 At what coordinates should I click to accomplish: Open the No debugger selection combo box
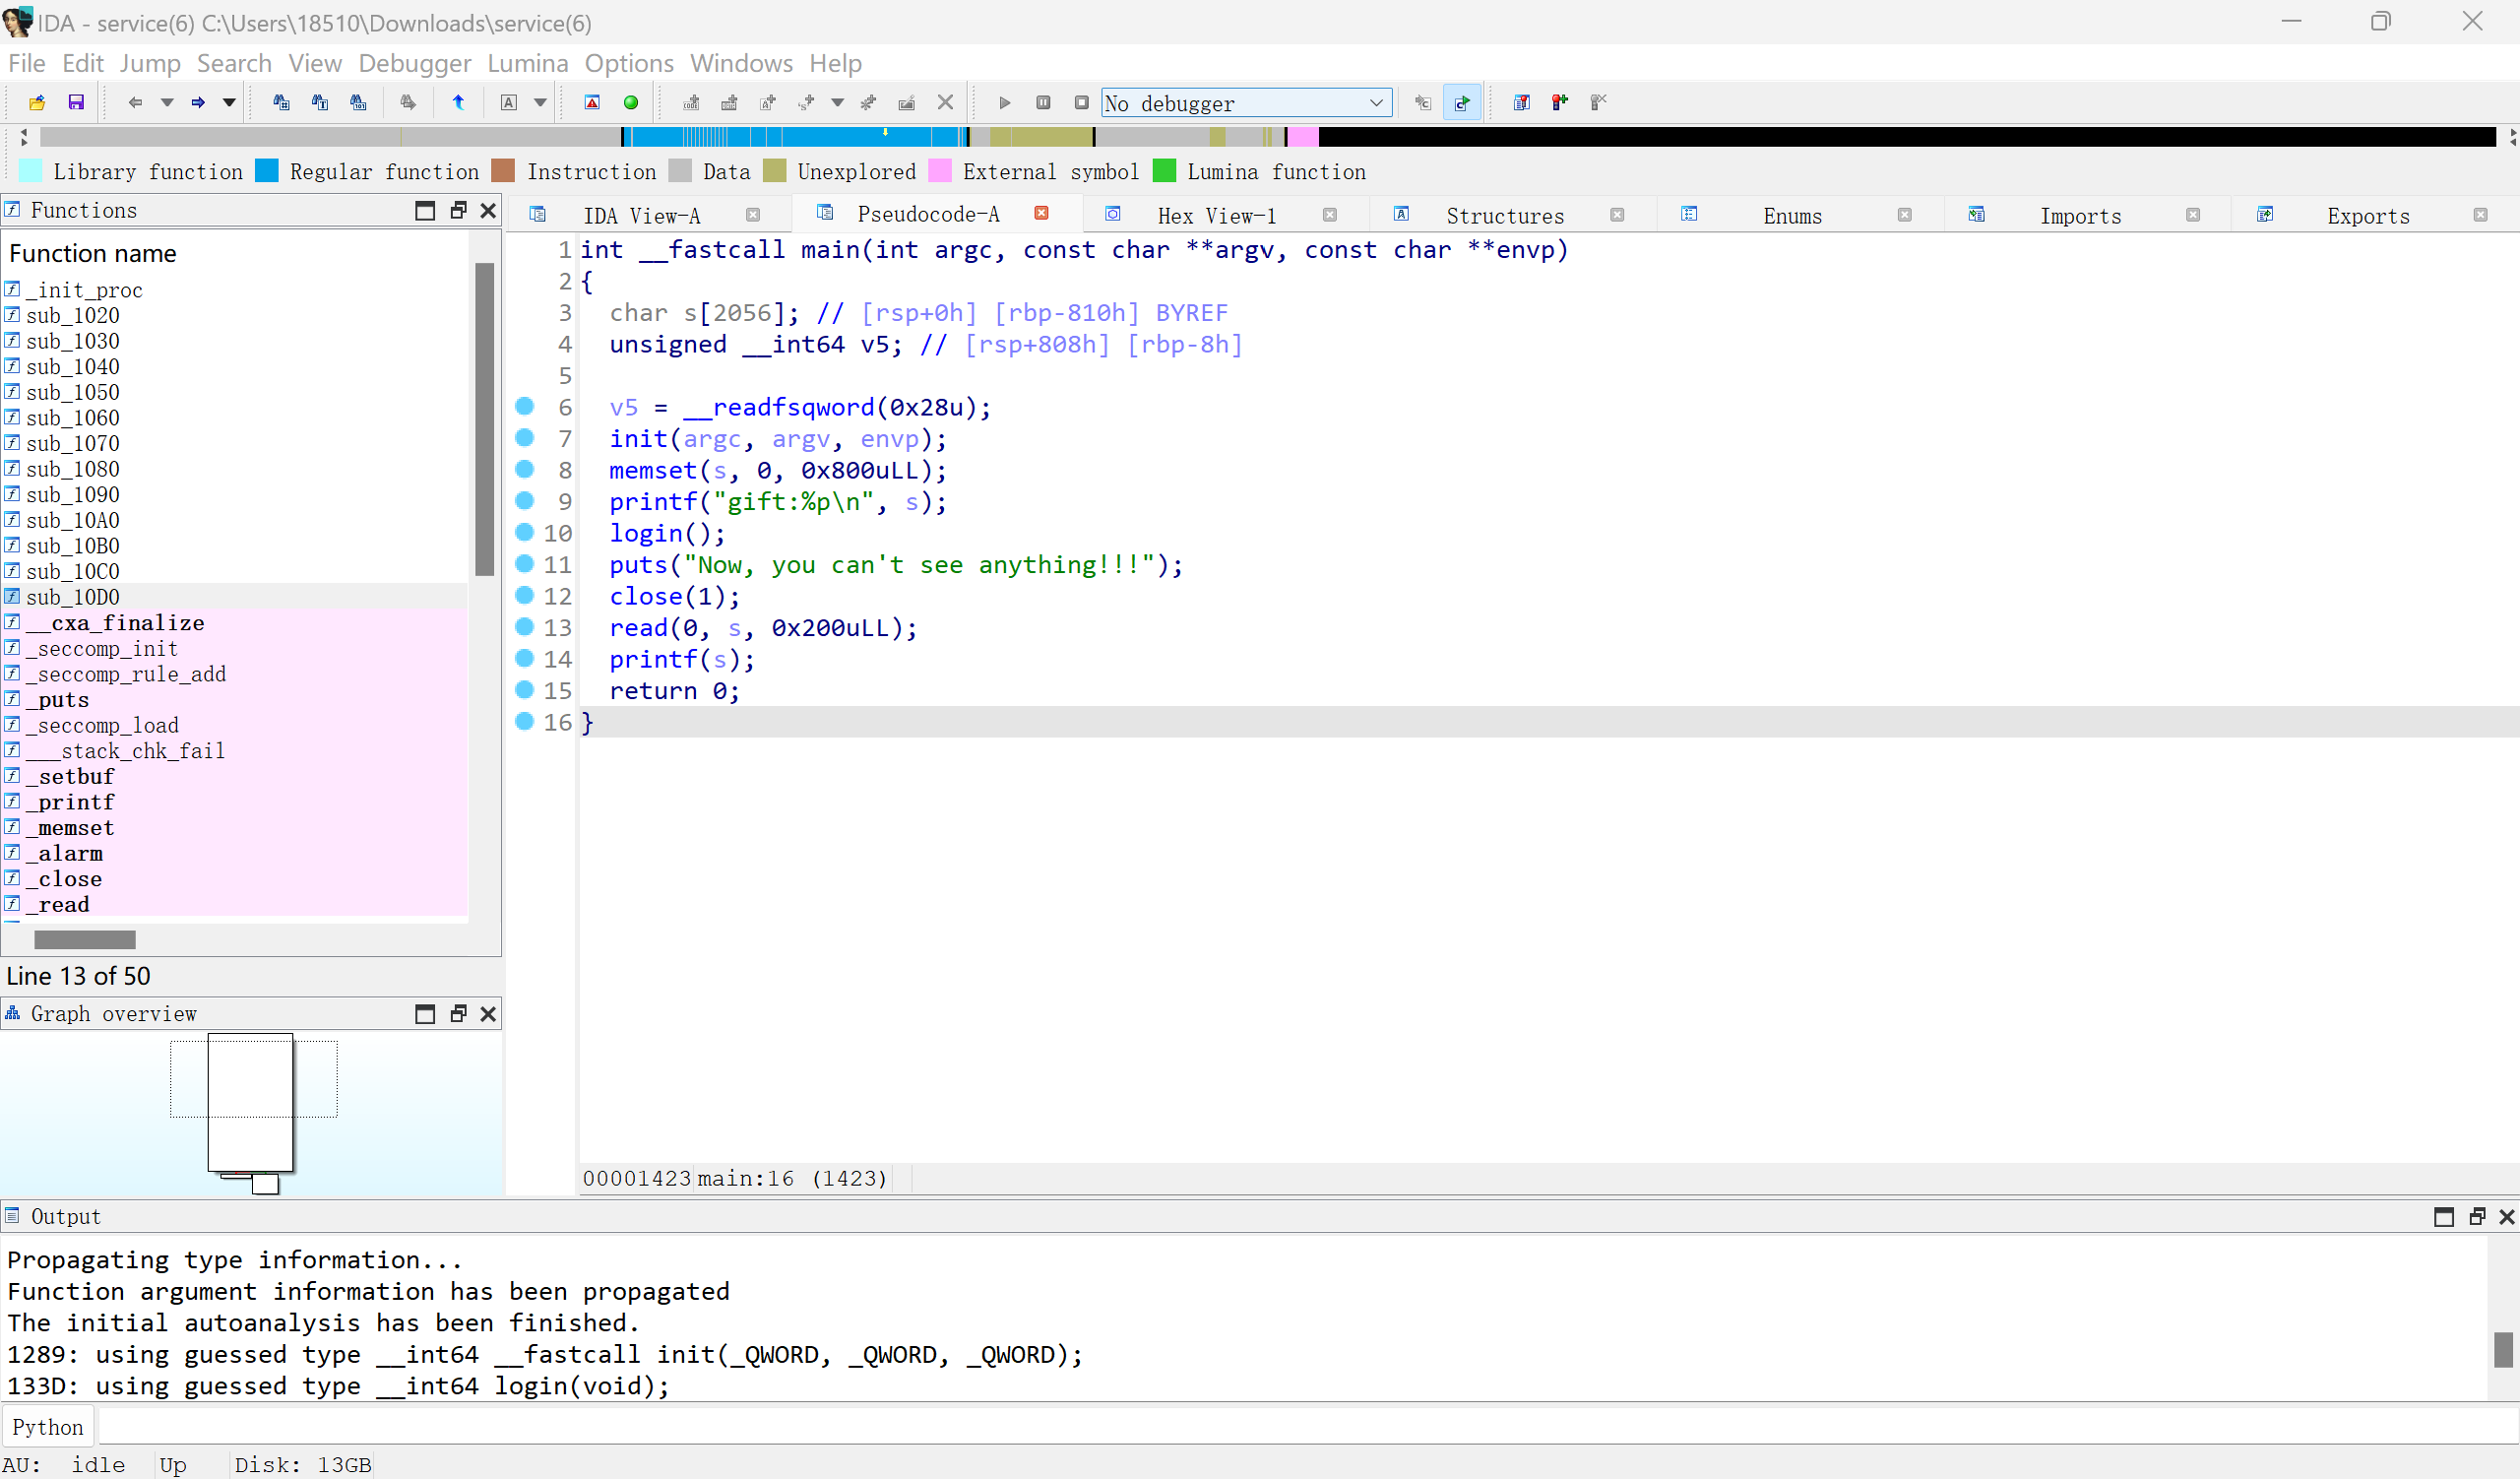click(x=1246, y=103)
